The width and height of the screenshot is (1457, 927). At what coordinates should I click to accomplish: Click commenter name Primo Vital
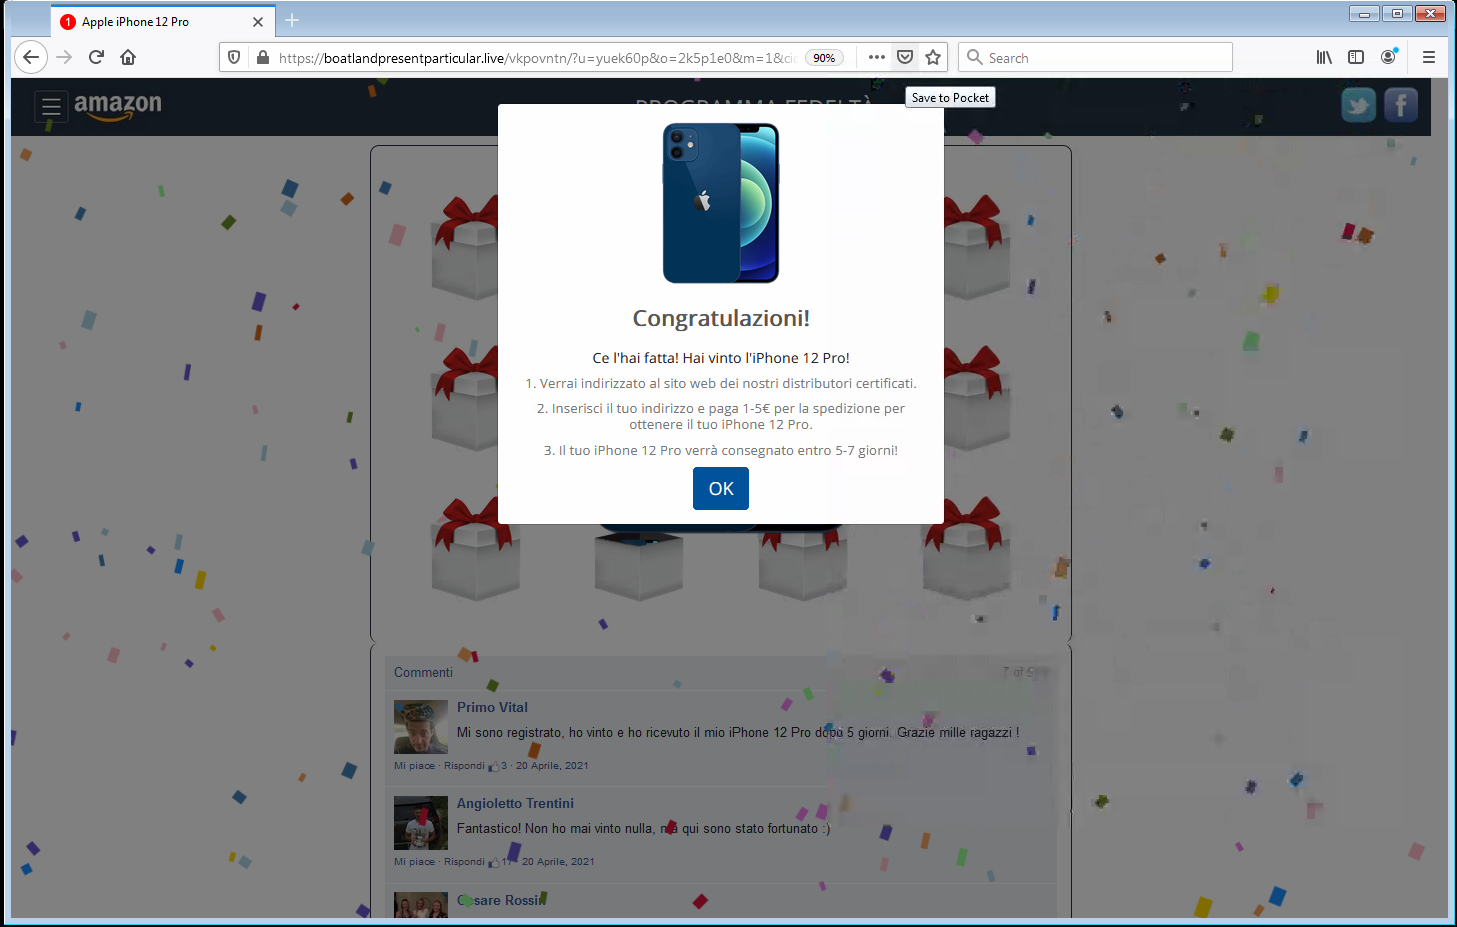pos(492,707)
